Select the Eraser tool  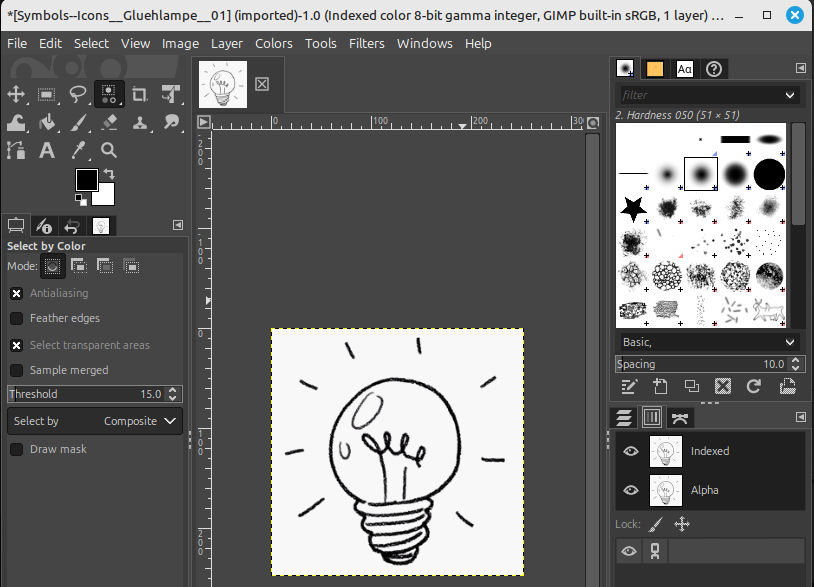(x=110, y=122)
